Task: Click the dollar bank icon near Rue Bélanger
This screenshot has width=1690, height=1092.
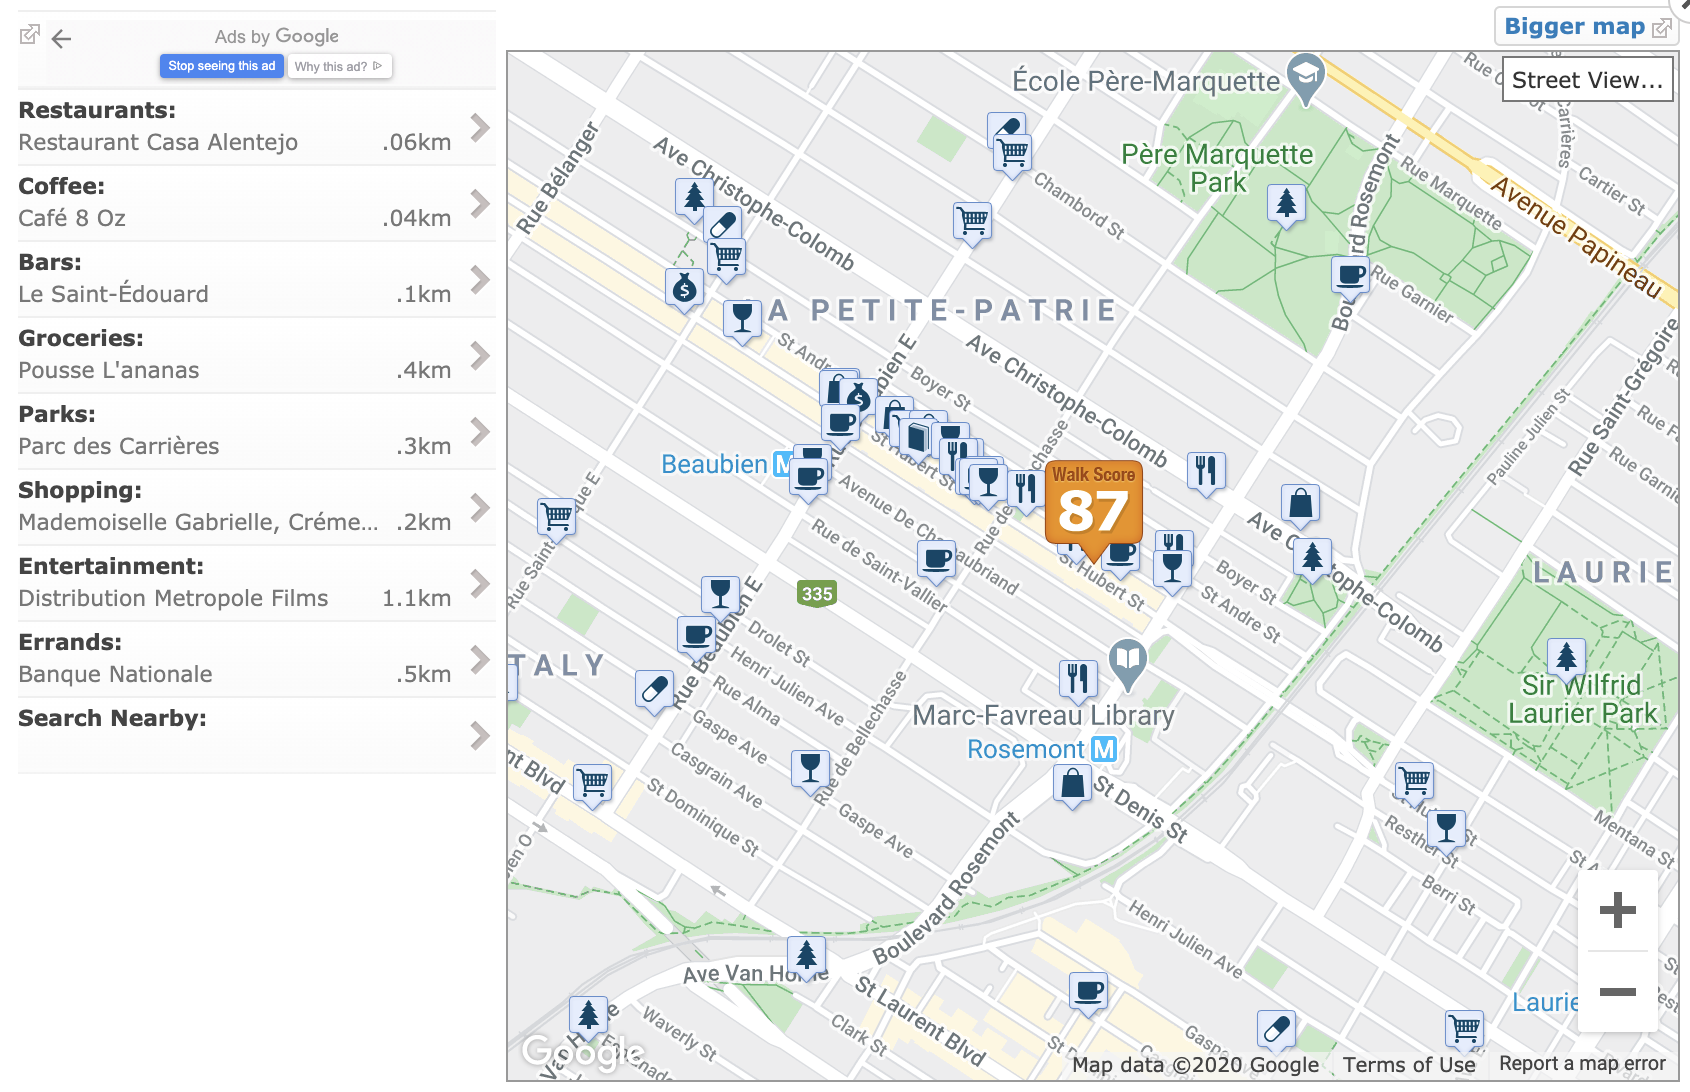Action: coord(684,289)
